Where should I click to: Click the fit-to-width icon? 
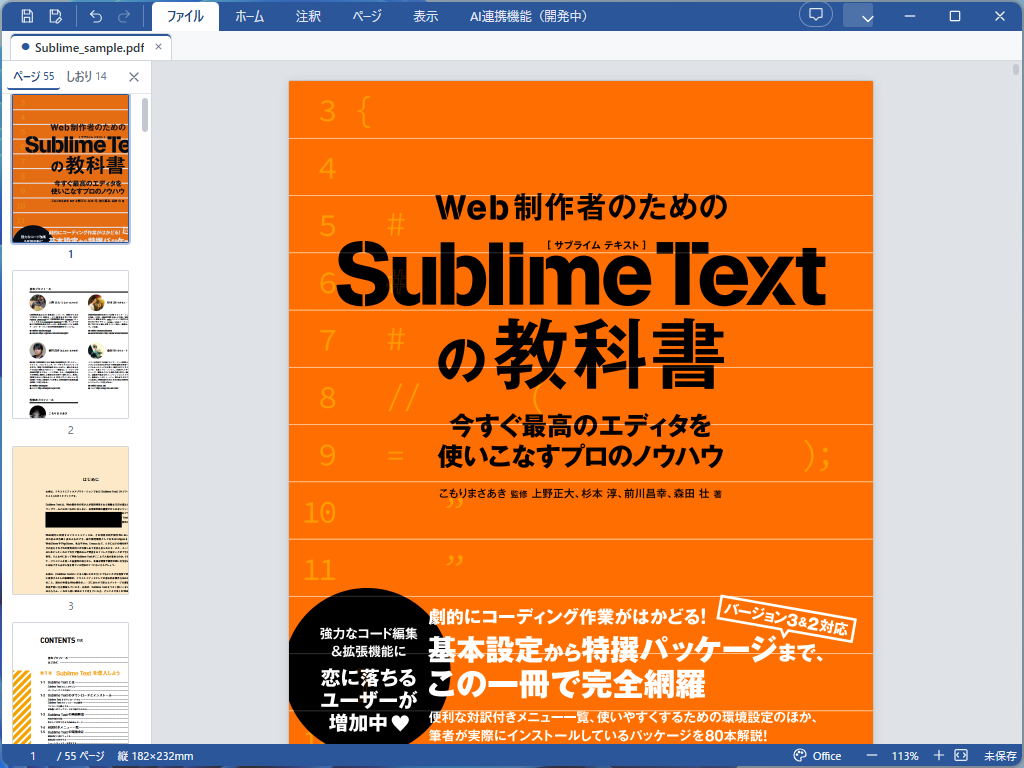961,756
